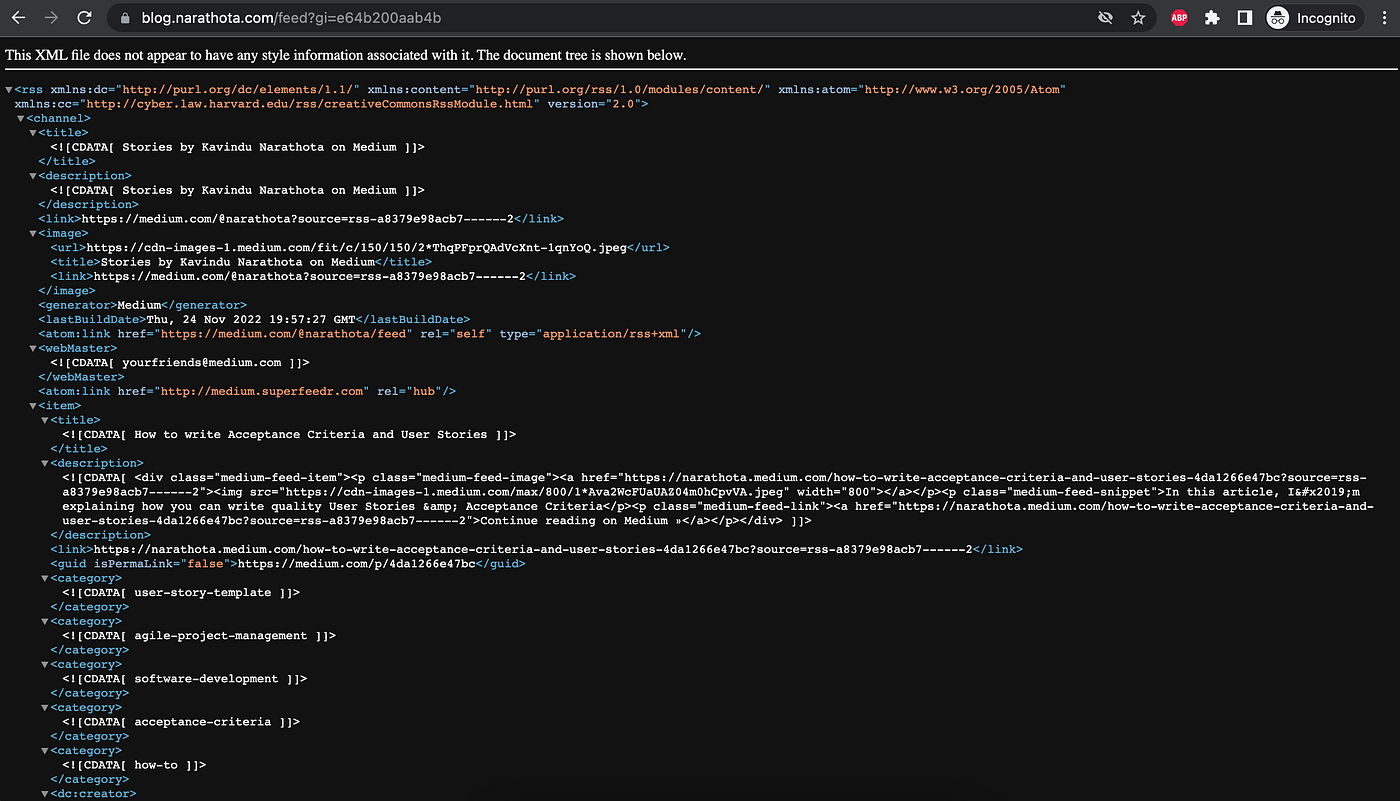
Task: Collapse the dc:creator element
Action: [x=45, y=794]
